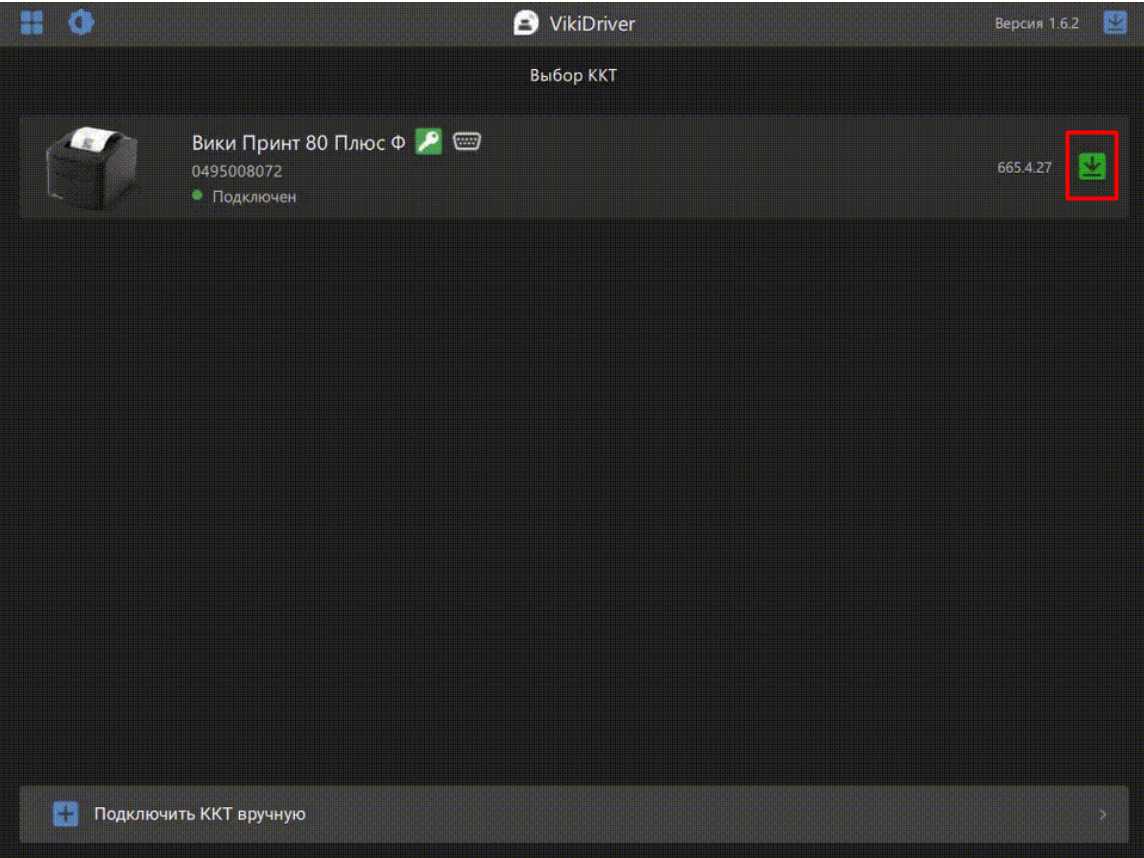This screenshot has width=1144, height=858.
Task: Click the firmware version 665.4.27
Action: tap(1024, 167)
